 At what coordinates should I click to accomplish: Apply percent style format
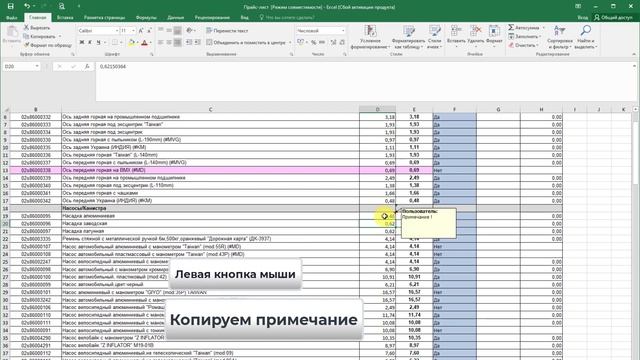[313, 42]
